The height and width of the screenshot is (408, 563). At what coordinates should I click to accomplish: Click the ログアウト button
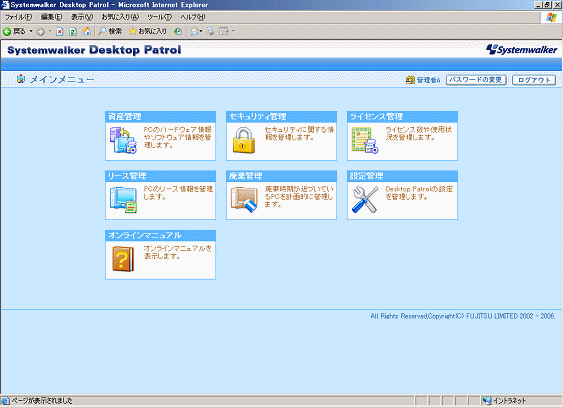(534, 80)
